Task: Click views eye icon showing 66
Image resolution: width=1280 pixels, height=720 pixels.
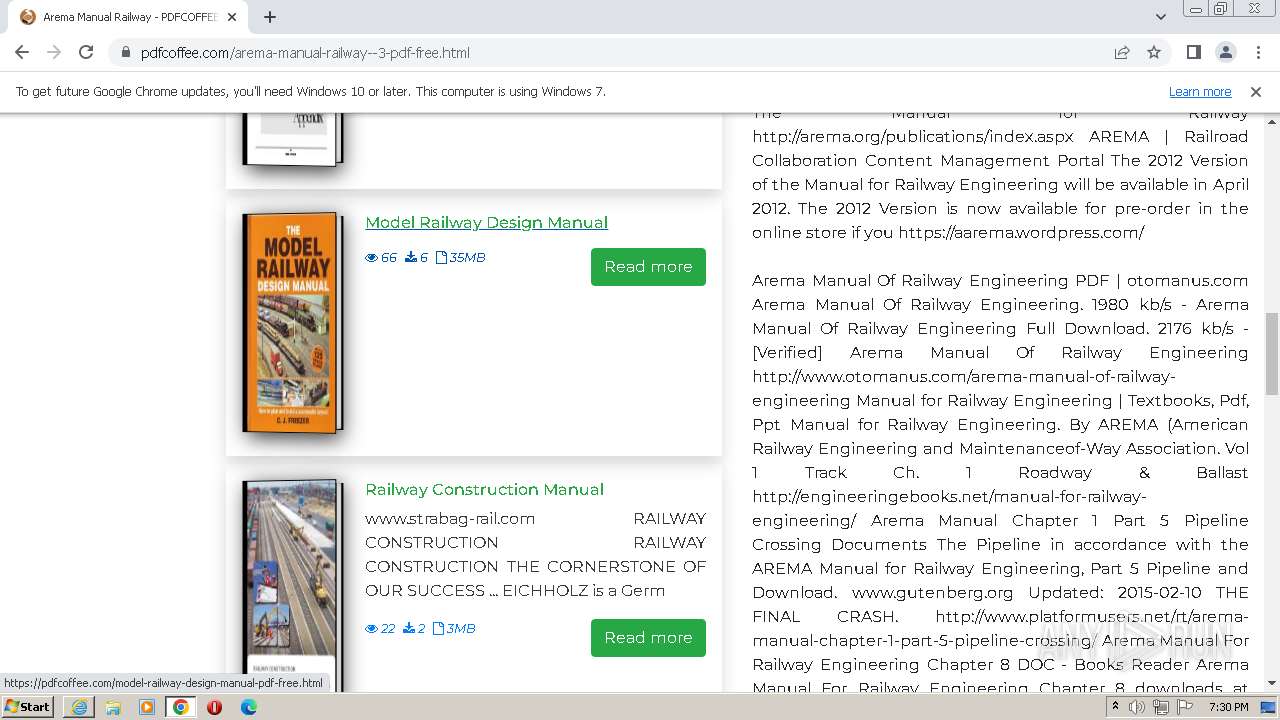Action: [x=371, y=258]
